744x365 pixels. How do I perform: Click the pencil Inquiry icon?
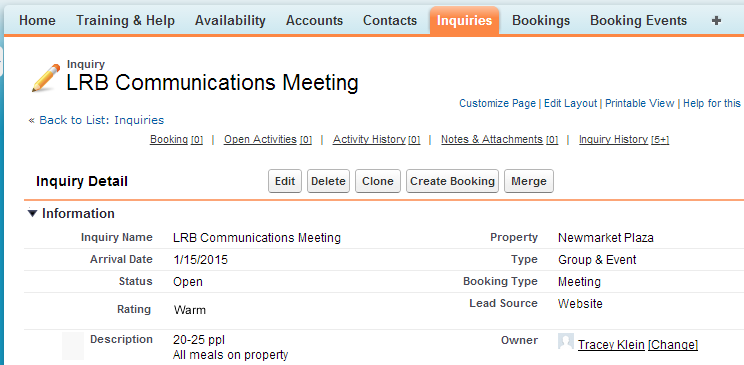pos(46,78)
